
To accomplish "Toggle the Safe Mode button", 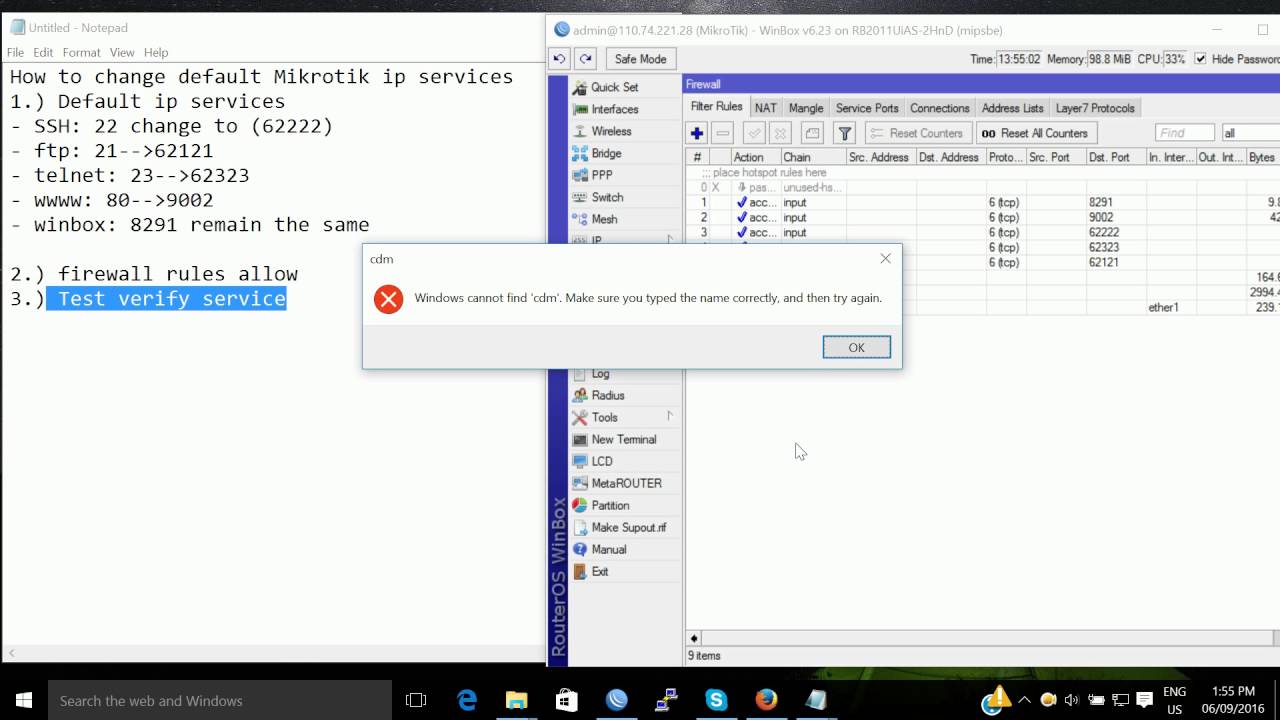I will point(639,59).
